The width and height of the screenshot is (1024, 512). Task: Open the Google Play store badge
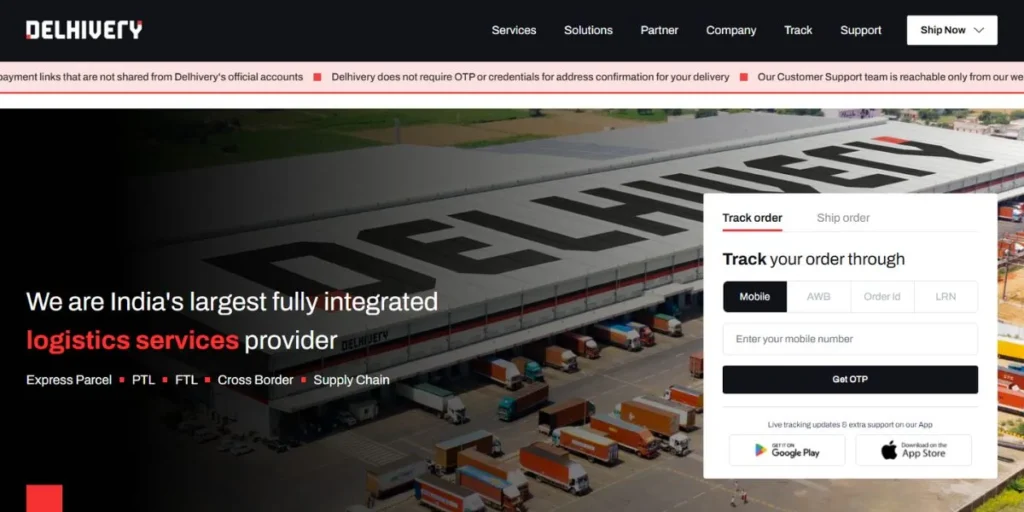[x=787, y=450]
